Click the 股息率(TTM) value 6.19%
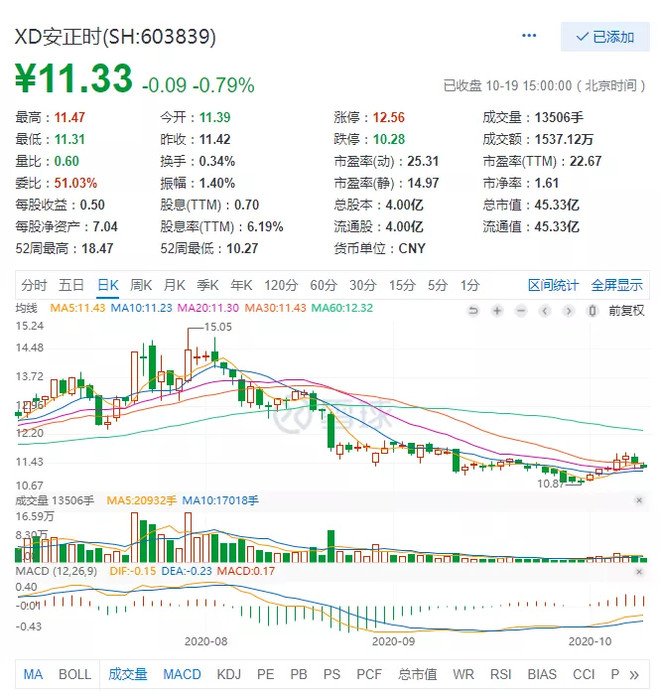 pos(265,226)
